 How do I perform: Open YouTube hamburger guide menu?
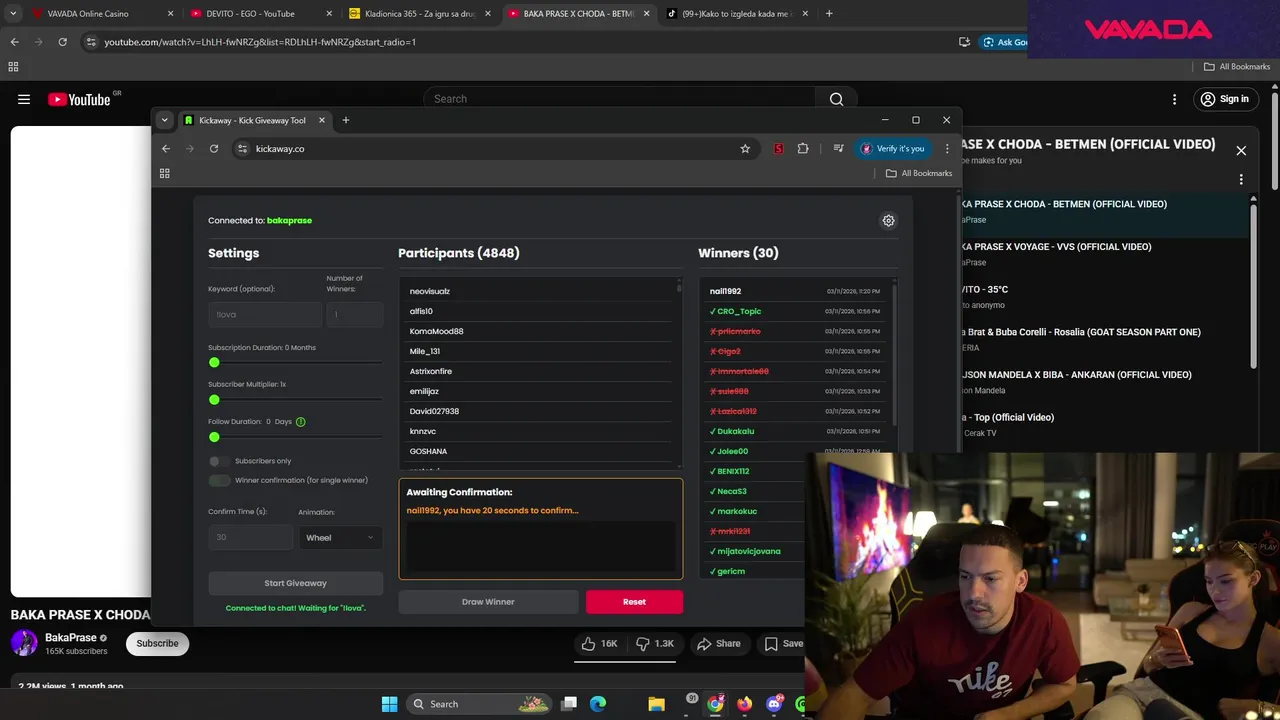(24, 99)
